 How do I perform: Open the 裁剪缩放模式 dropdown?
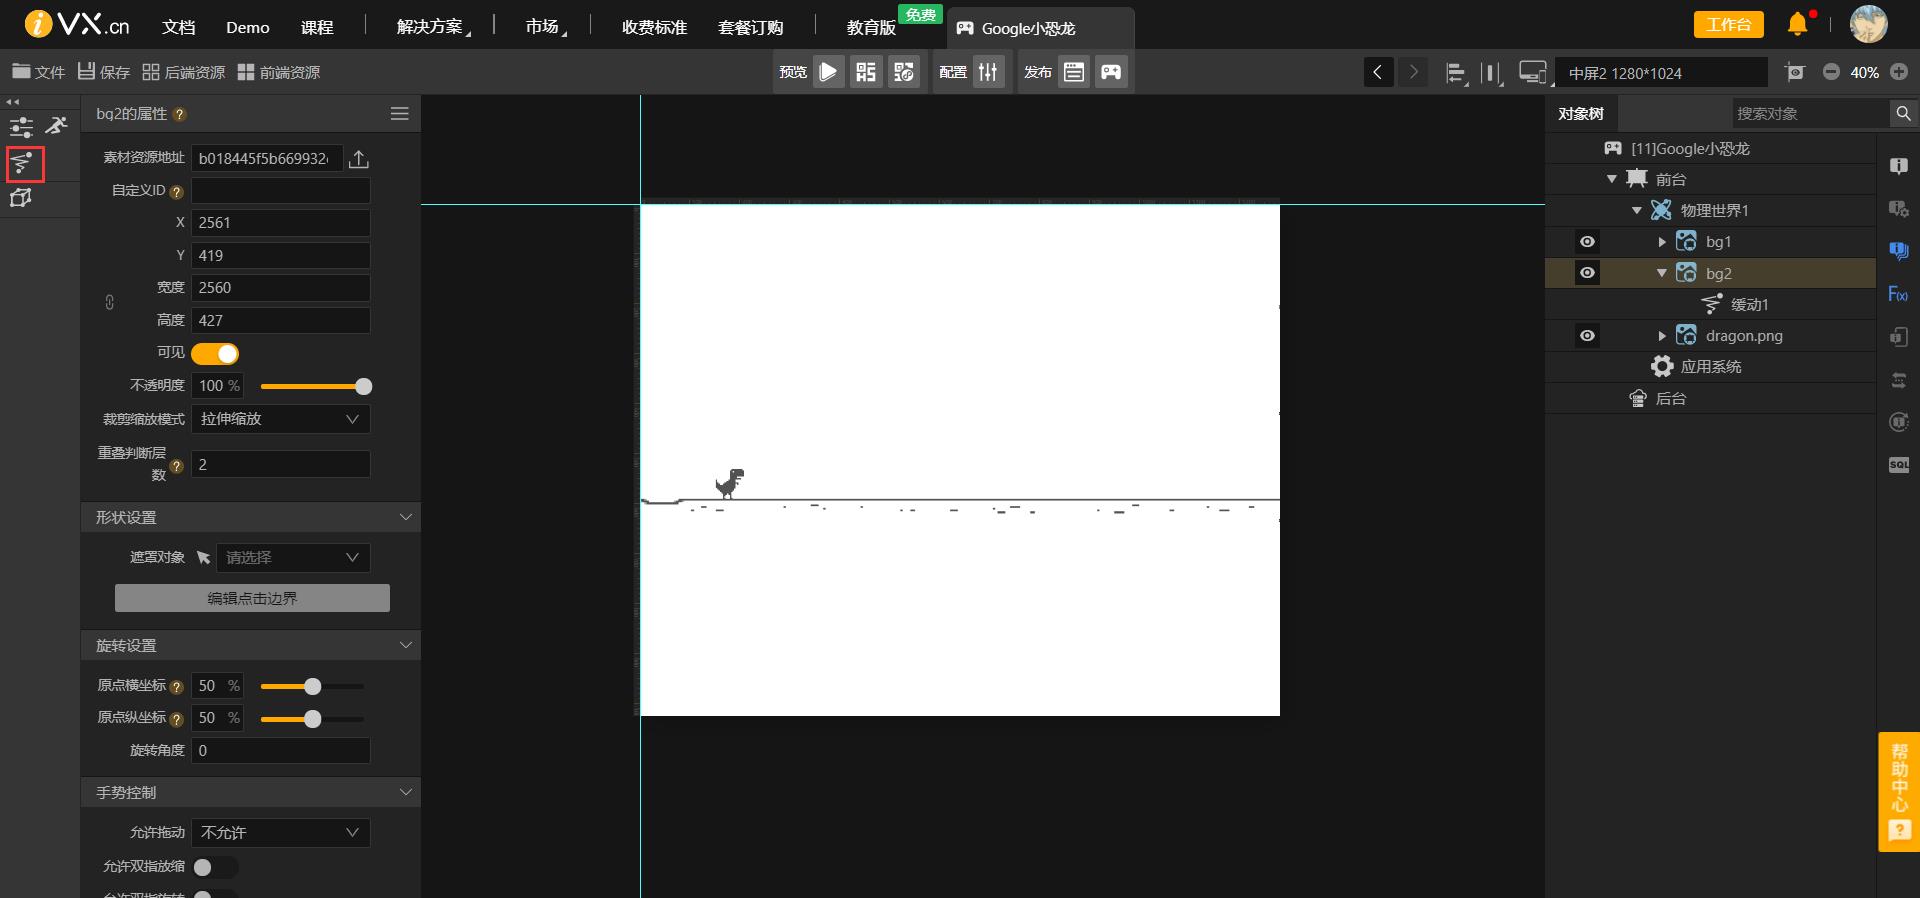point(281,419)
